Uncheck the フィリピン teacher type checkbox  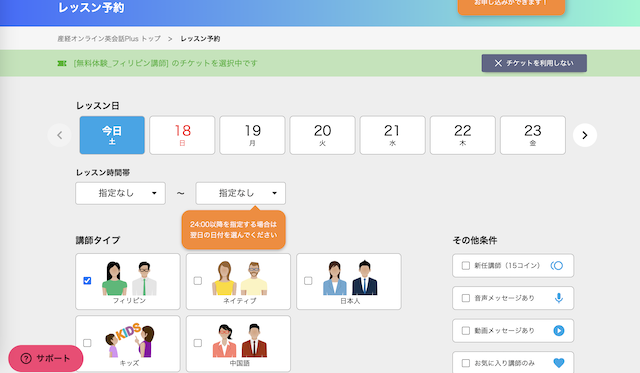point(87,281)
